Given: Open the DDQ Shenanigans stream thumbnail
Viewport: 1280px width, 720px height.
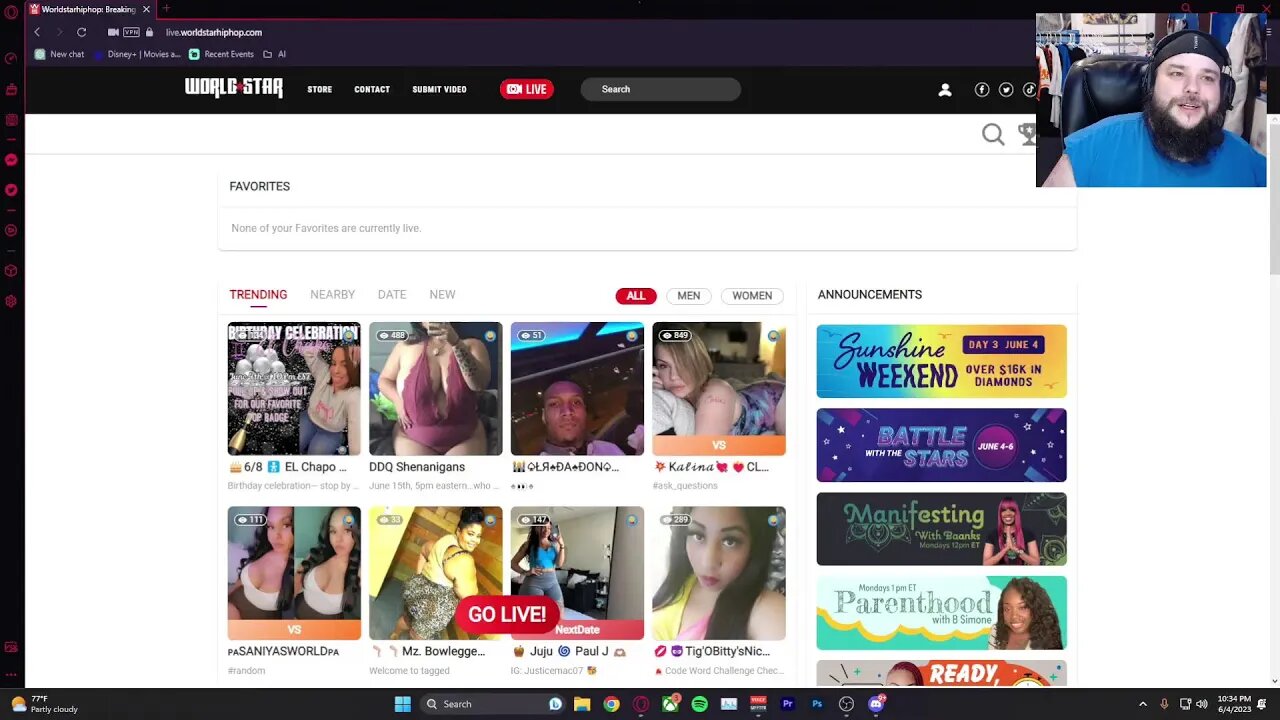Looking at the screenshot, I should coord(436,389).
